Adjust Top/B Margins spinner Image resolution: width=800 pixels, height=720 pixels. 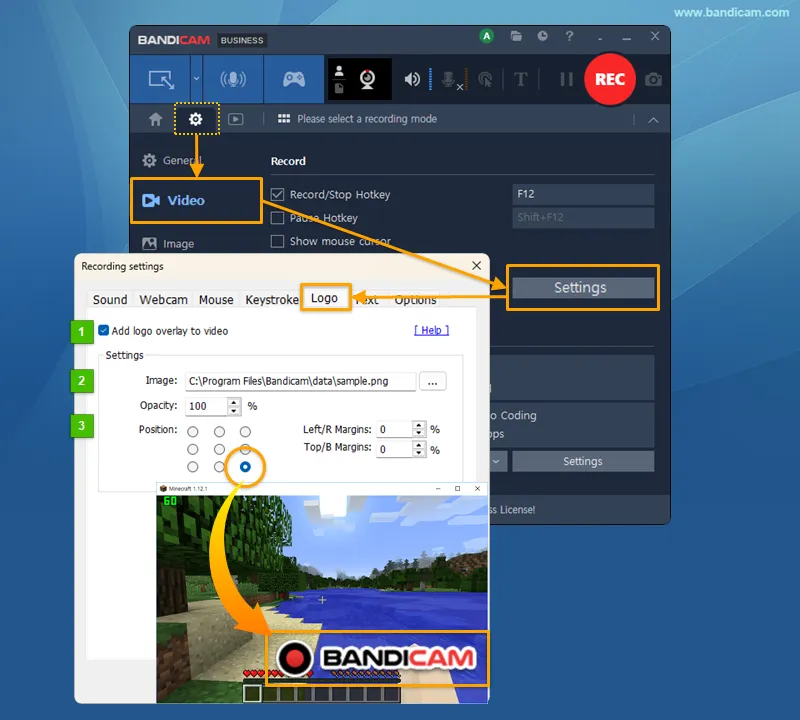pos(419,449)
